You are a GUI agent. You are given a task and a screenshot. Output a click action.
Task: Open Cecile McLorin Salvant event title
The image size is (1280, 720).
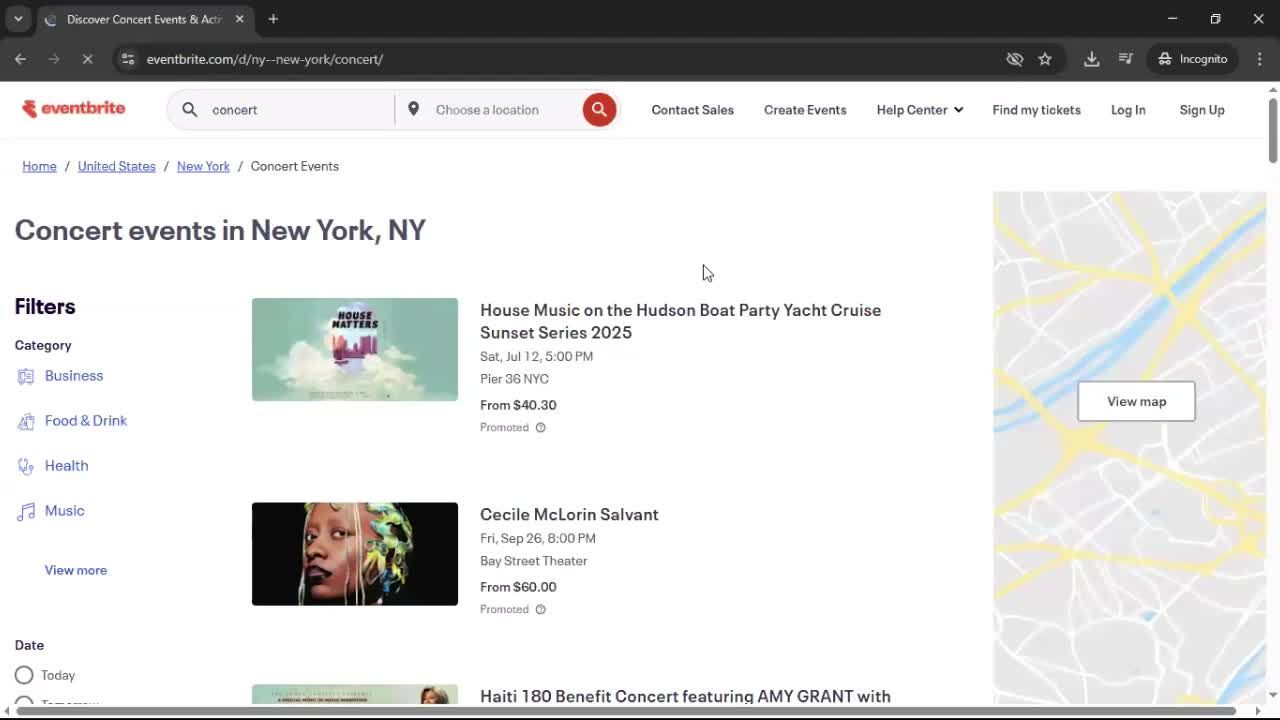pyautogui.click(x=569, y=514)
